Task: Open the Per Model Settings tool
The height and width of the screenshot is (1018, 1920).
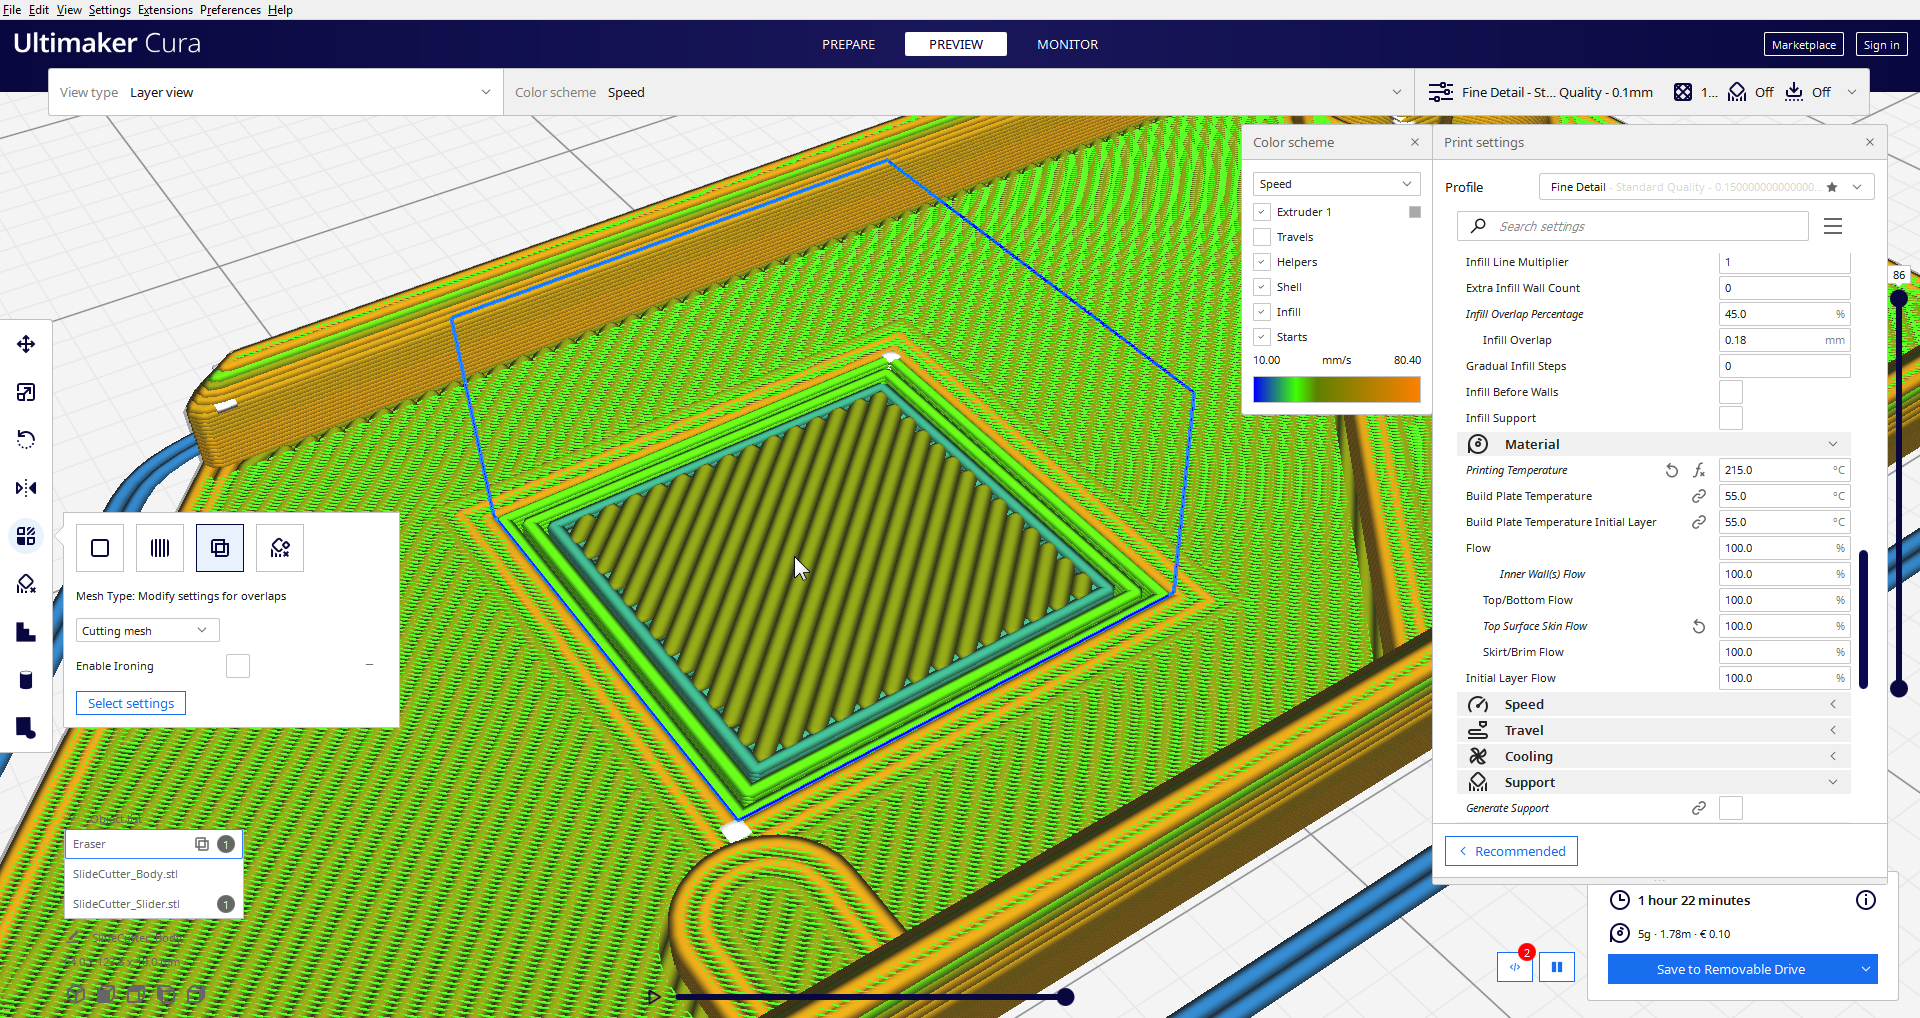Action: click(x=26, y=536)
